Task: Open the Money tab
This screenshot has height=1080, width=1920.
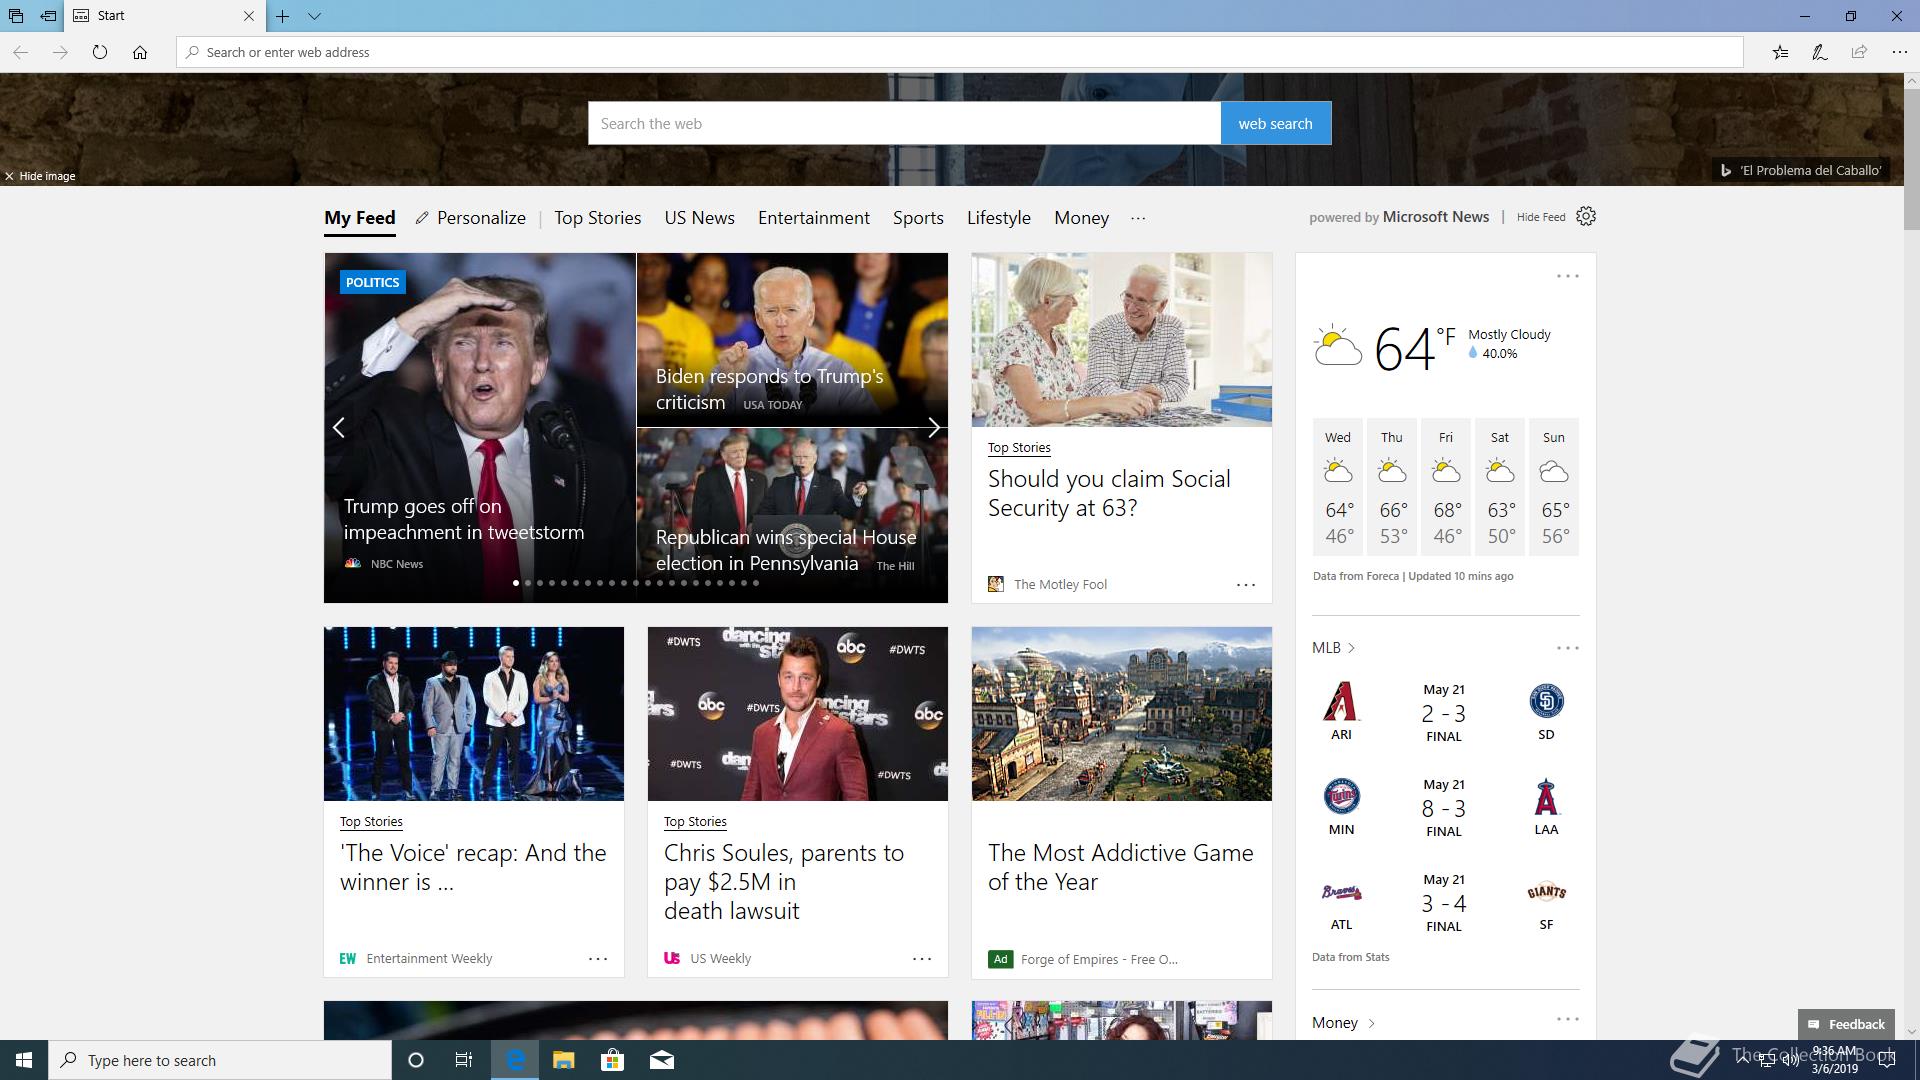Action: coord(1082,218)
